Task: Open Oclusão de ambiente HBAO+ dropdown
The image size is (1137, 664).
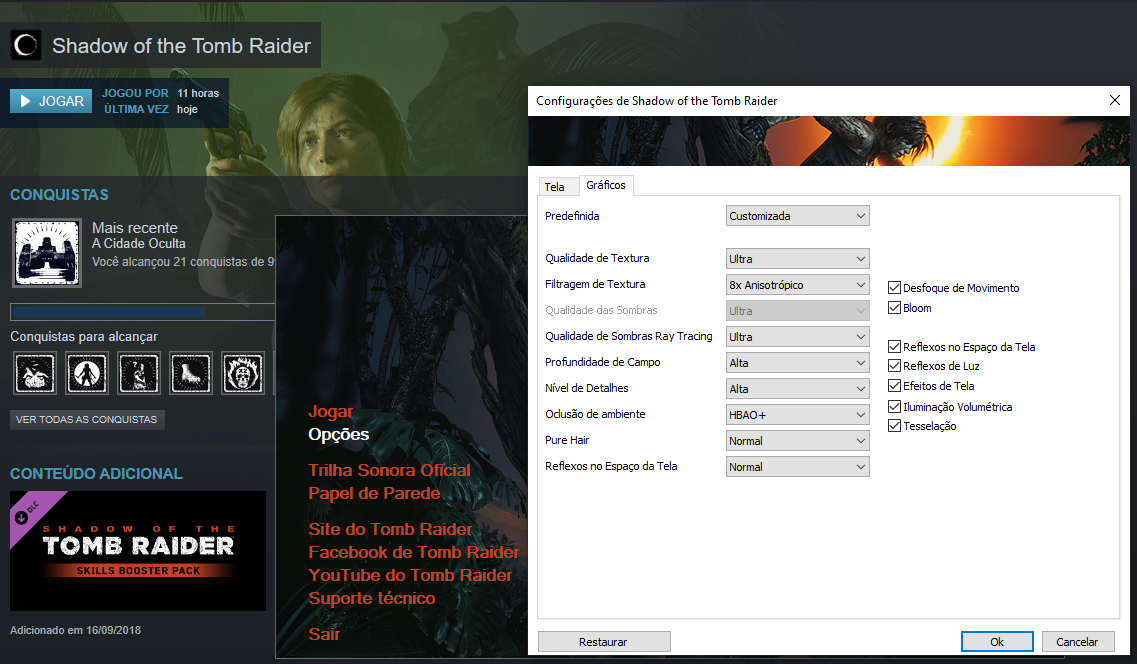Action: tap(798, 415)
